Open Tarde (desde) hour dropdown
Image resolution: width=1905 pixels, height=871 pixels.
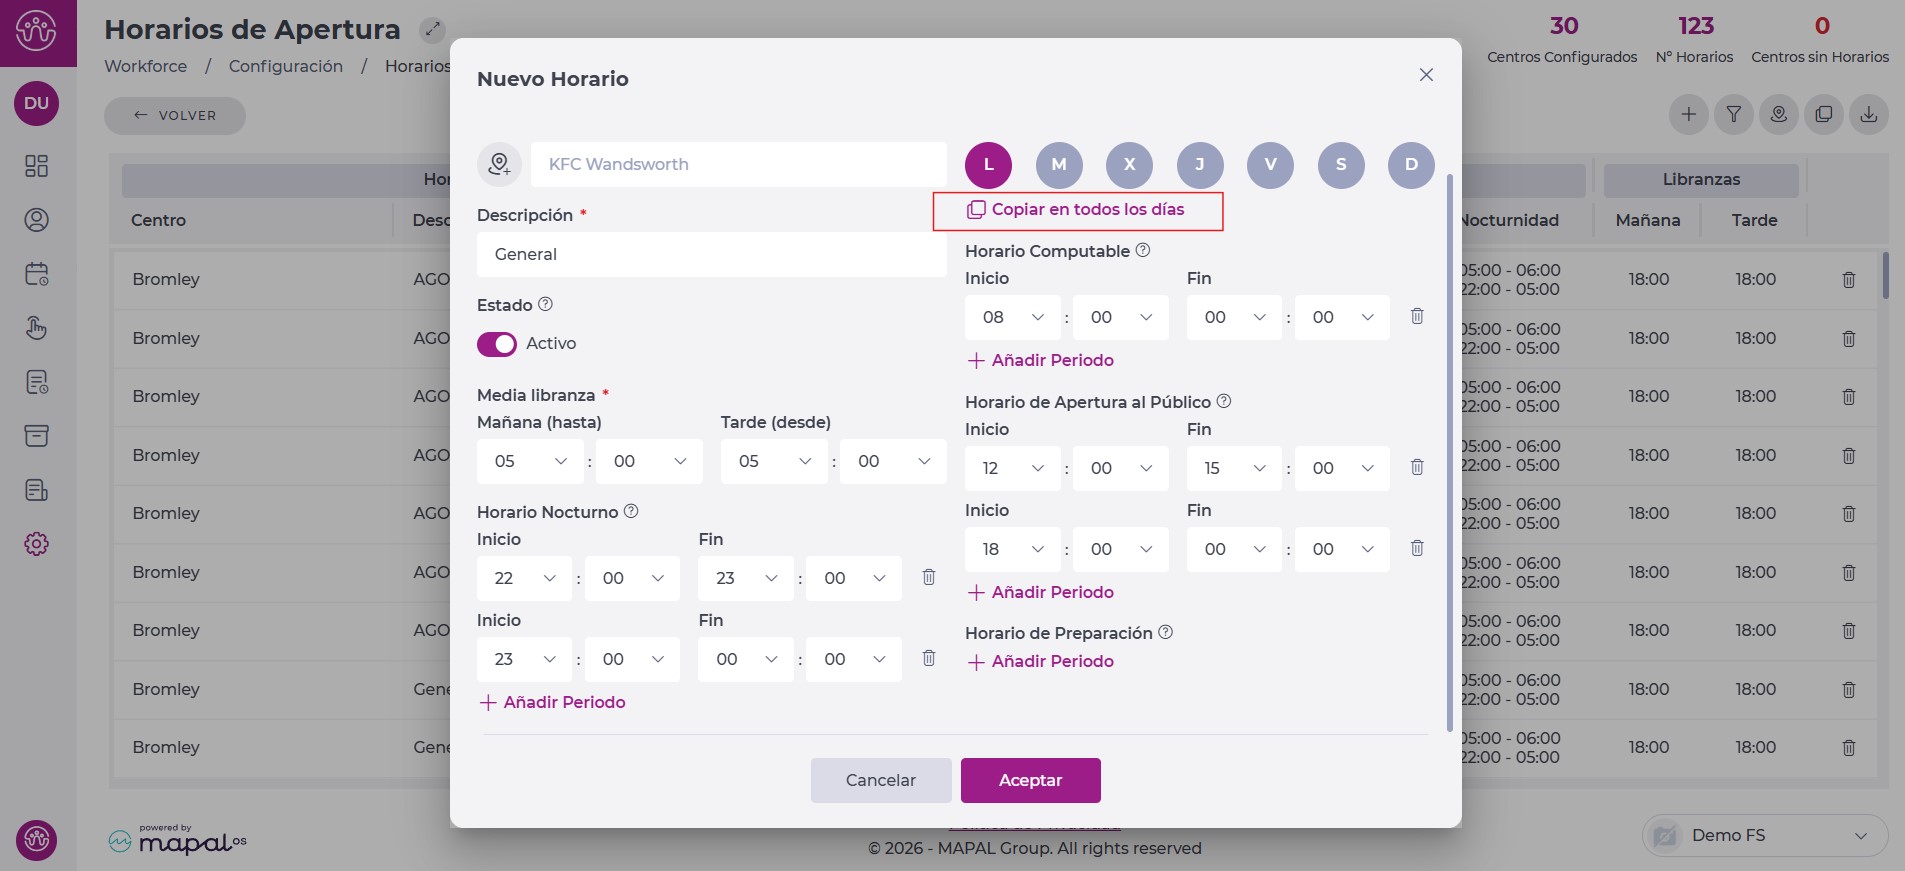pyautogui.click(x=774, y=461)
